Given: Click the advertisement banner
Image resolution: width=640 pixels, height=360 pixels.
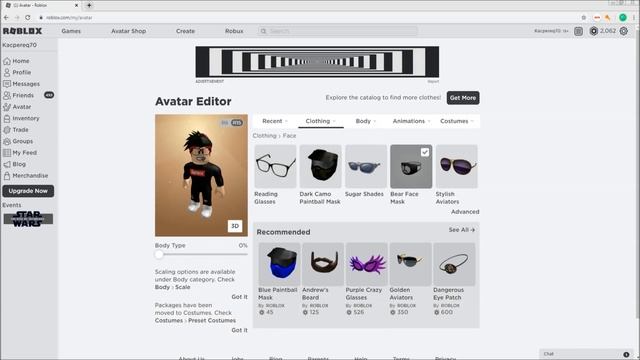Looking at the screenshot, I should coord(317,62).
